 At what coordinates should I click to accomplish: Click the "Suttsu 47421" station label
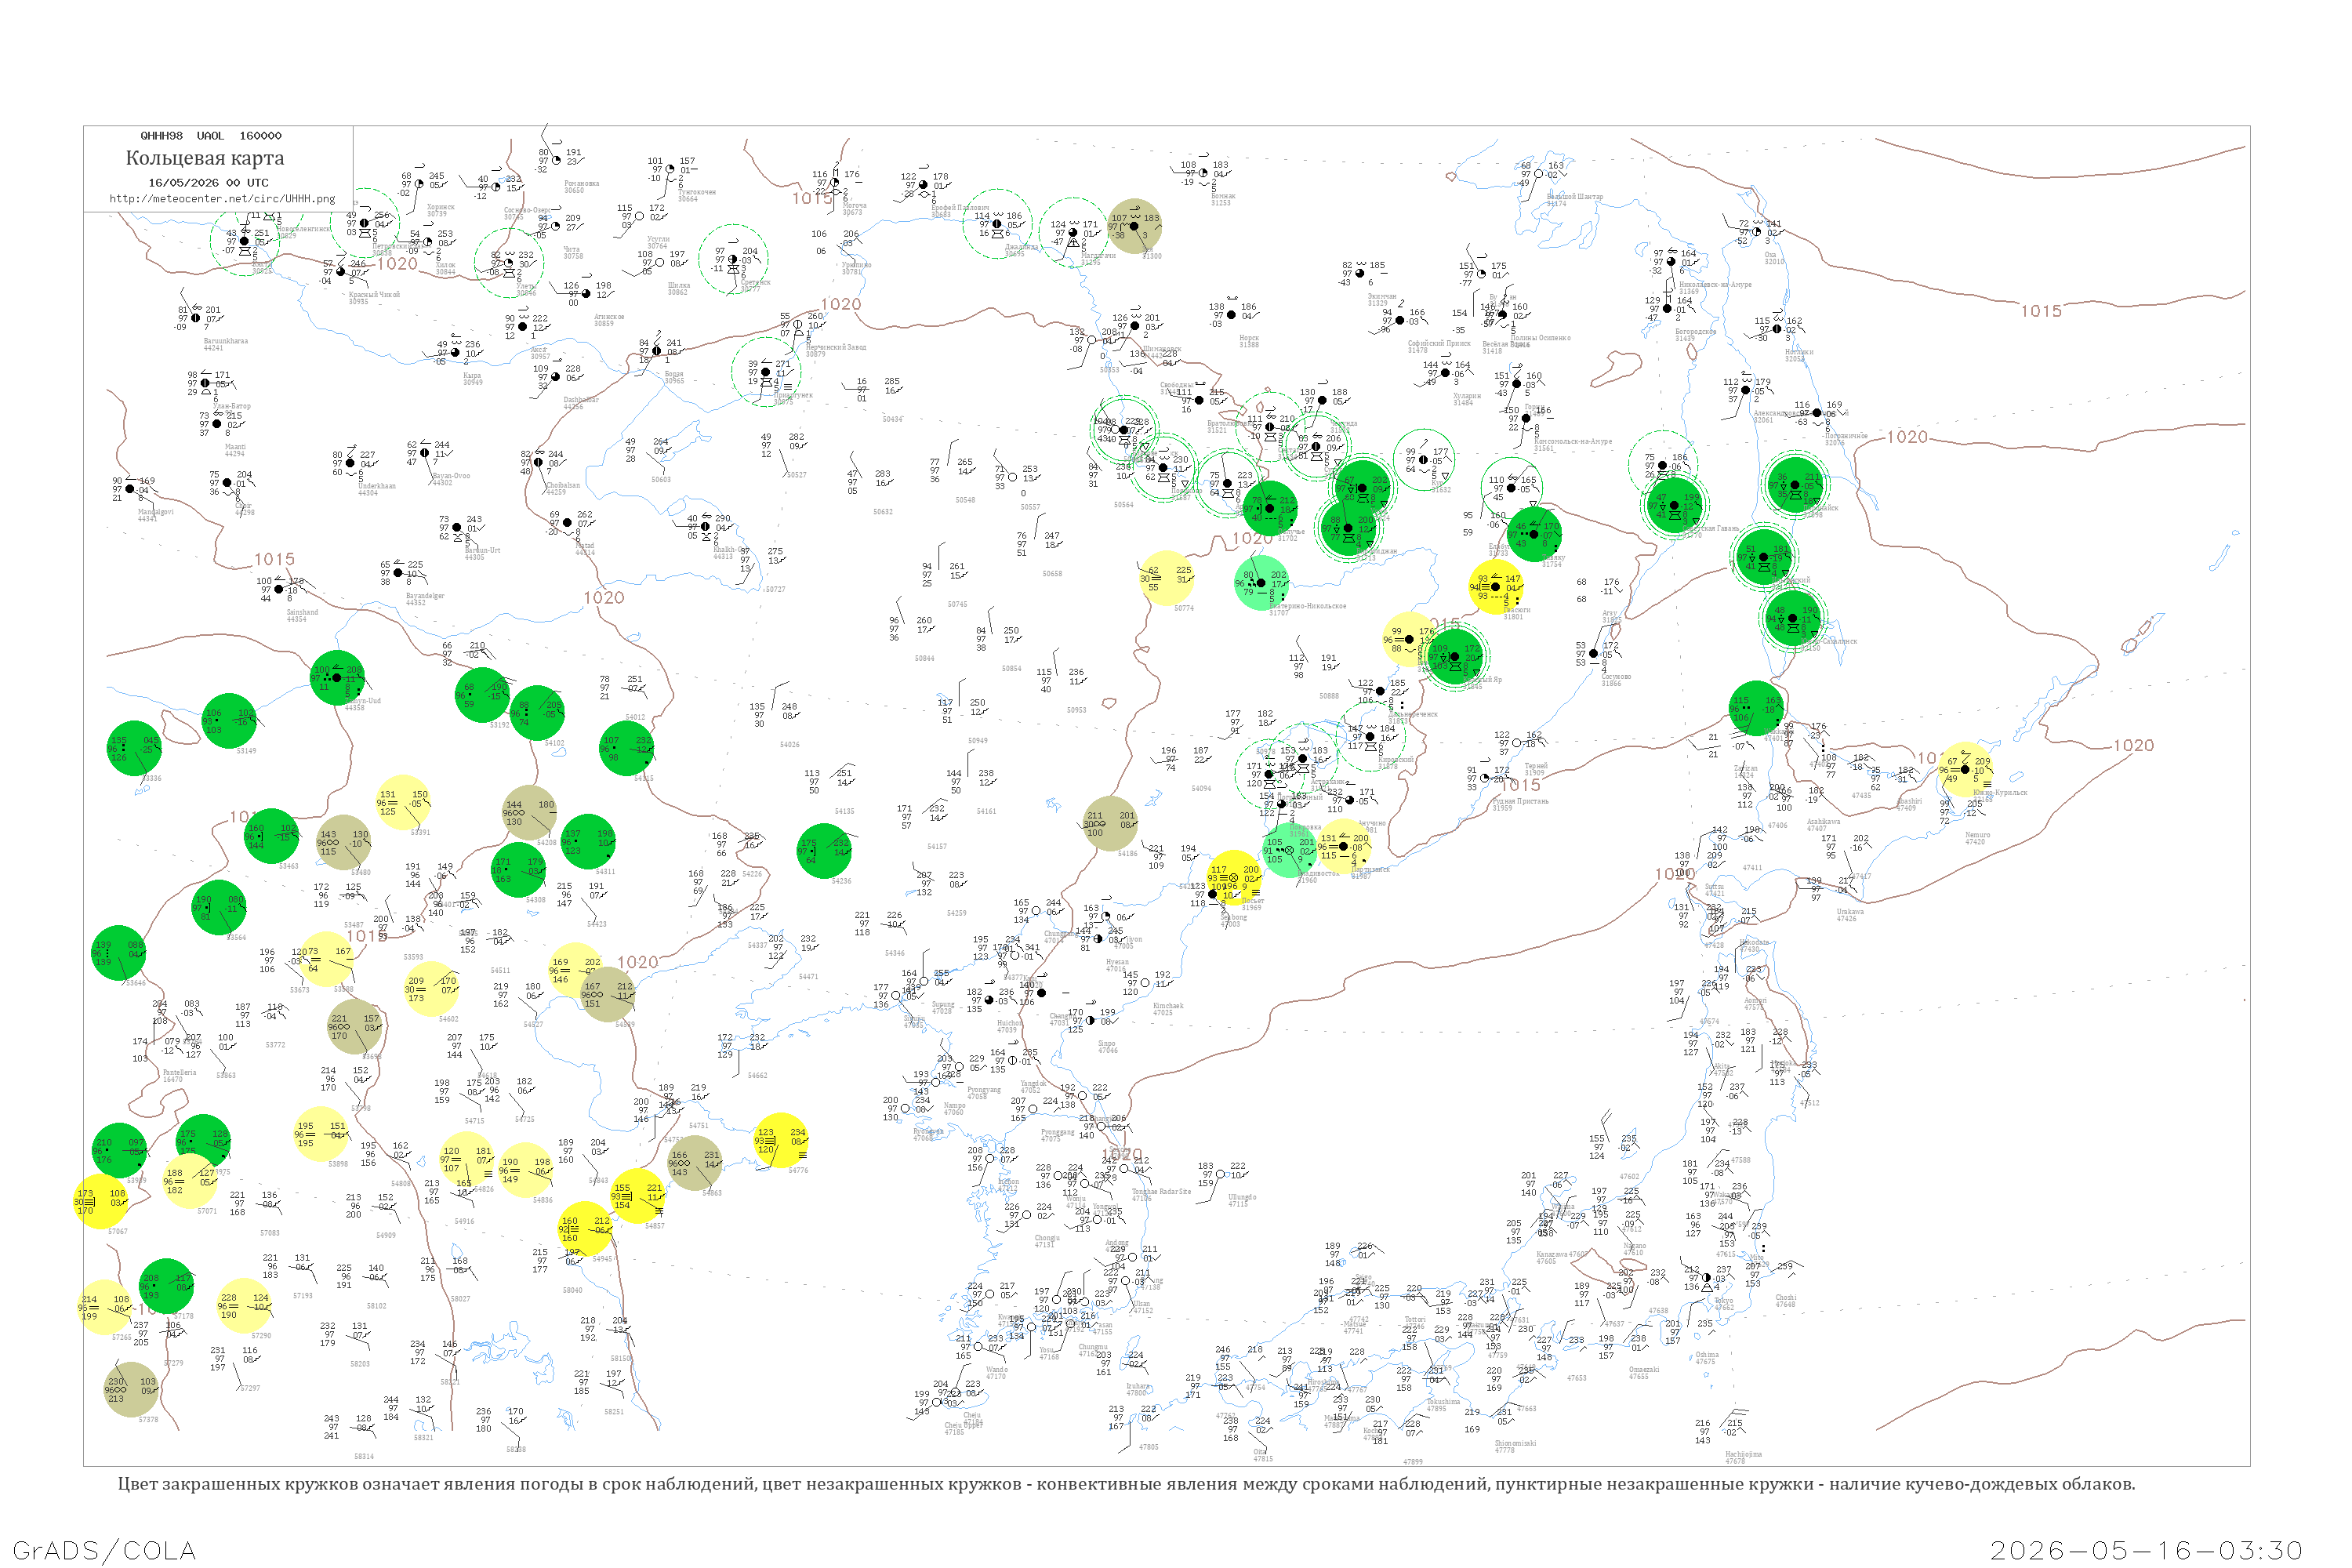tap(1714, 890)
